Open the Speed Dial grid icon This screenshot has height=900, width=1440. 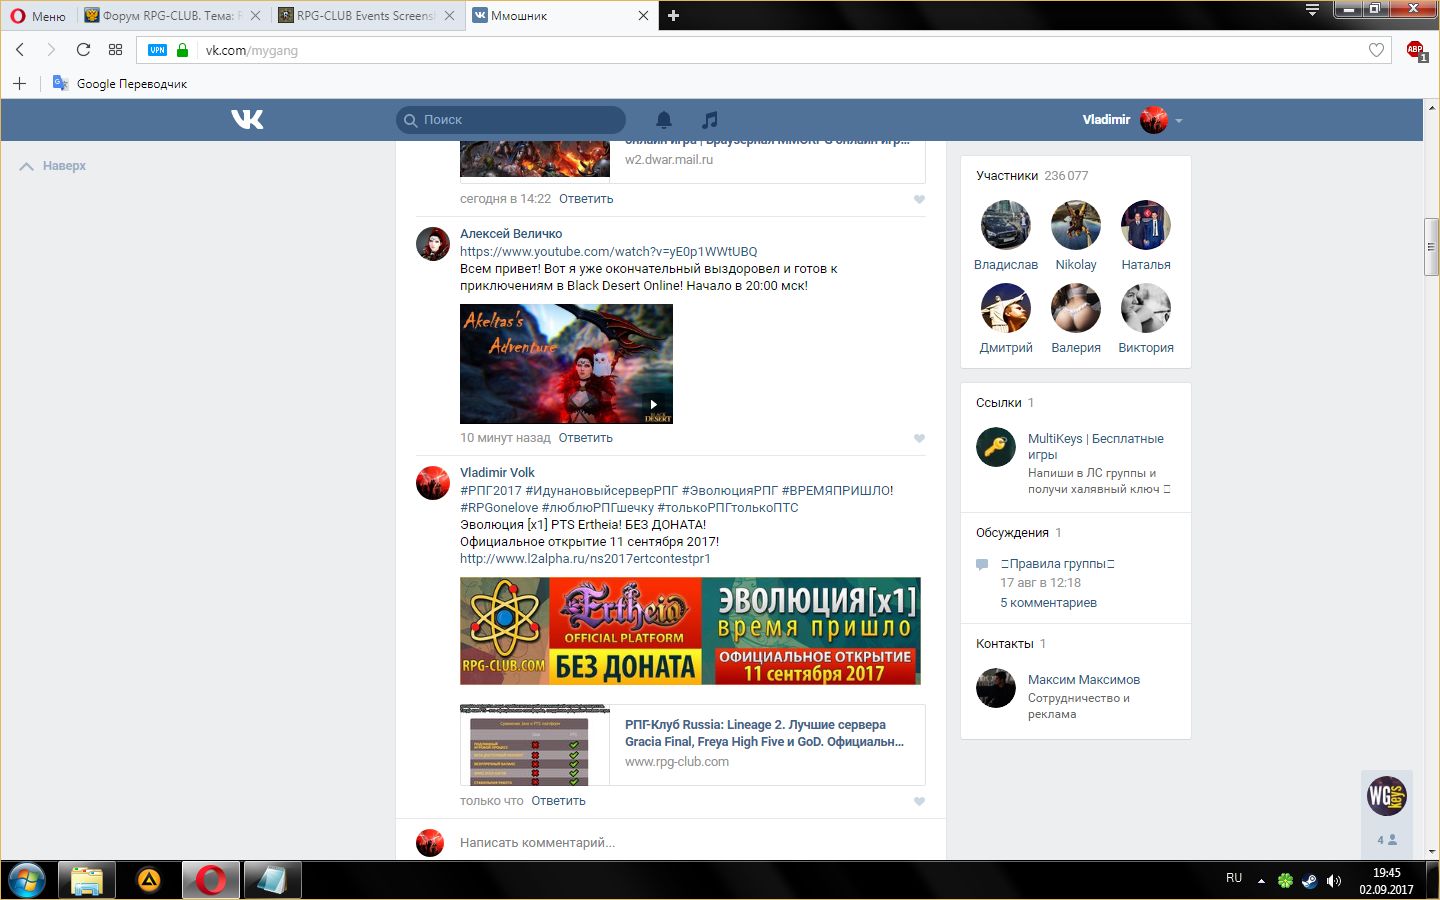pyautogui.click(x=115, y=49)
